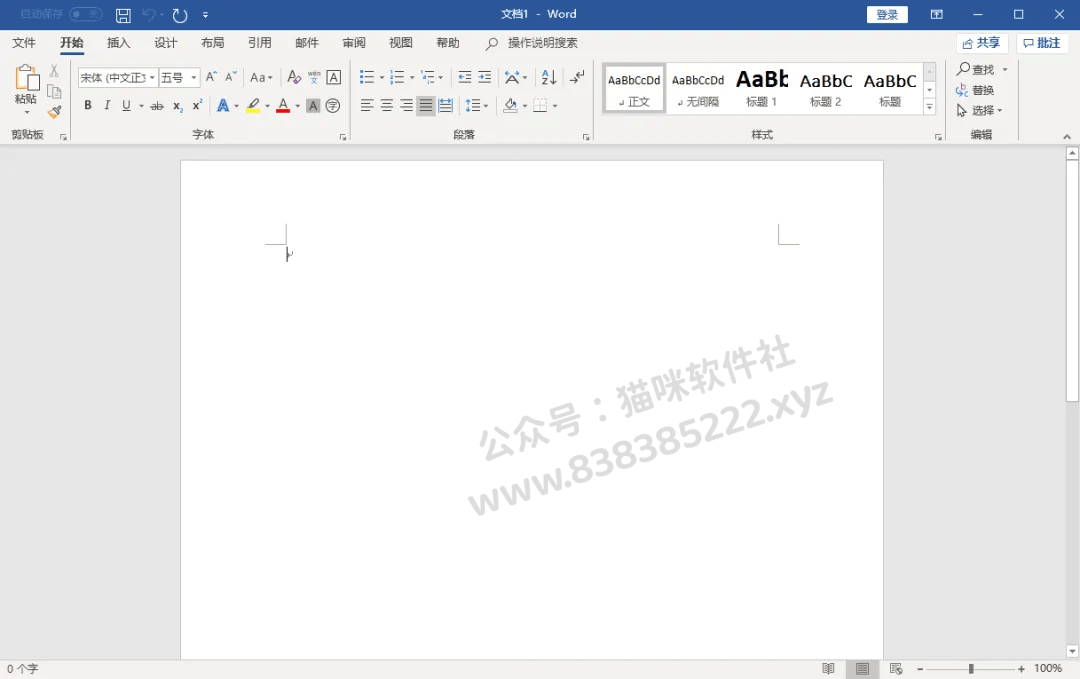Apply distributed alignment to the paragraph
The width and height of the screenshot is (1080, 679).
point(446,105)
